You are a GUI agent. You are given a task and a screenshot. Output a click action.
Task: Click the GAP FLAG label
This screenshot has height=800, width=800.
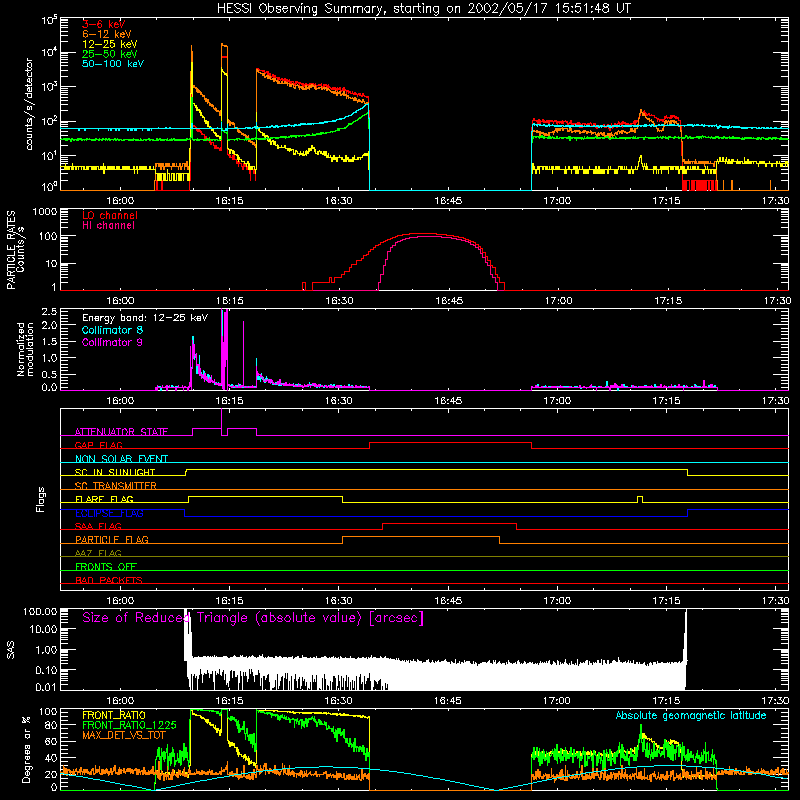pos(98,445)
